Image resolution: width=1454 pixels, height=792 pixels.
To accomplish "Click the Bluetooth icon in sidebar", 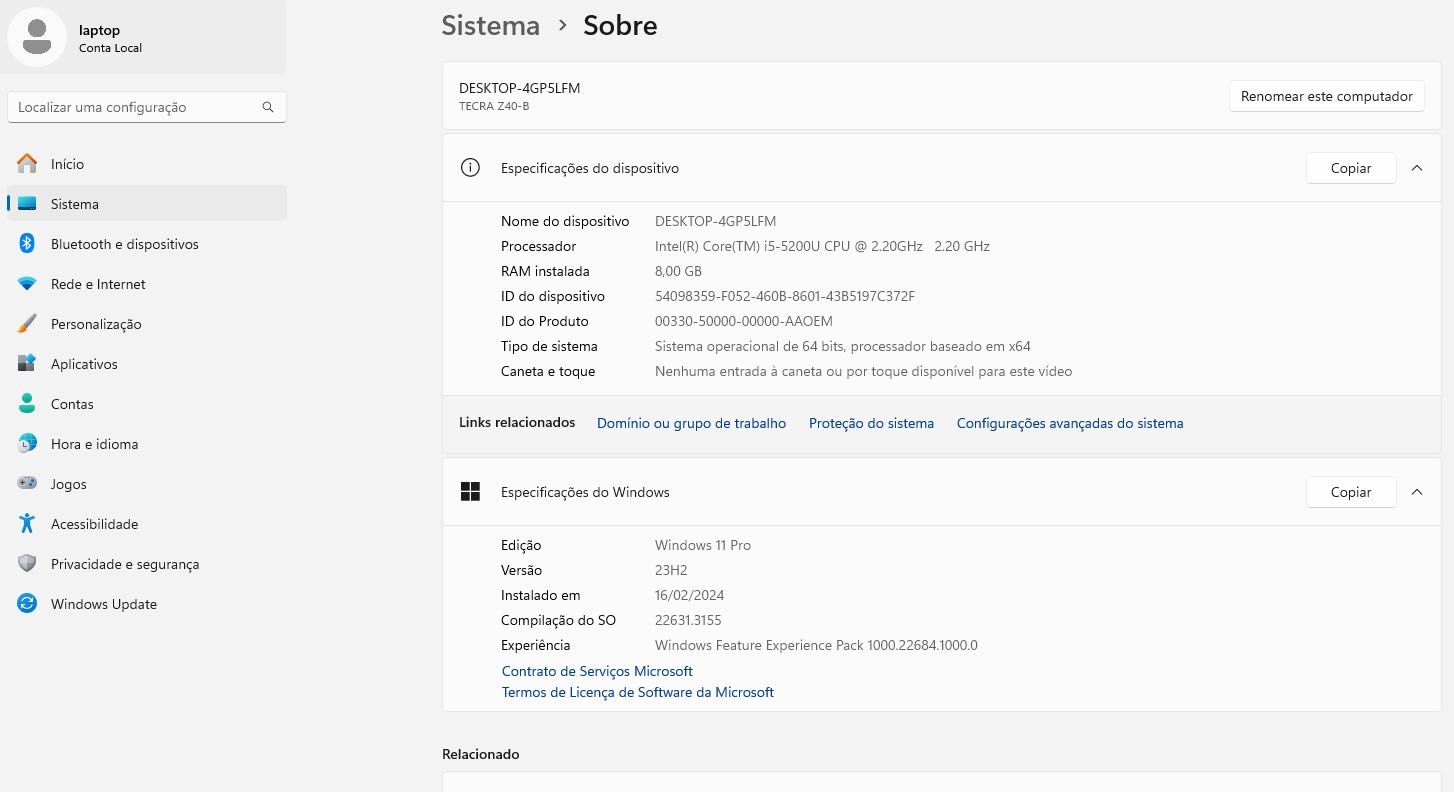I will (x=27, y=244).
